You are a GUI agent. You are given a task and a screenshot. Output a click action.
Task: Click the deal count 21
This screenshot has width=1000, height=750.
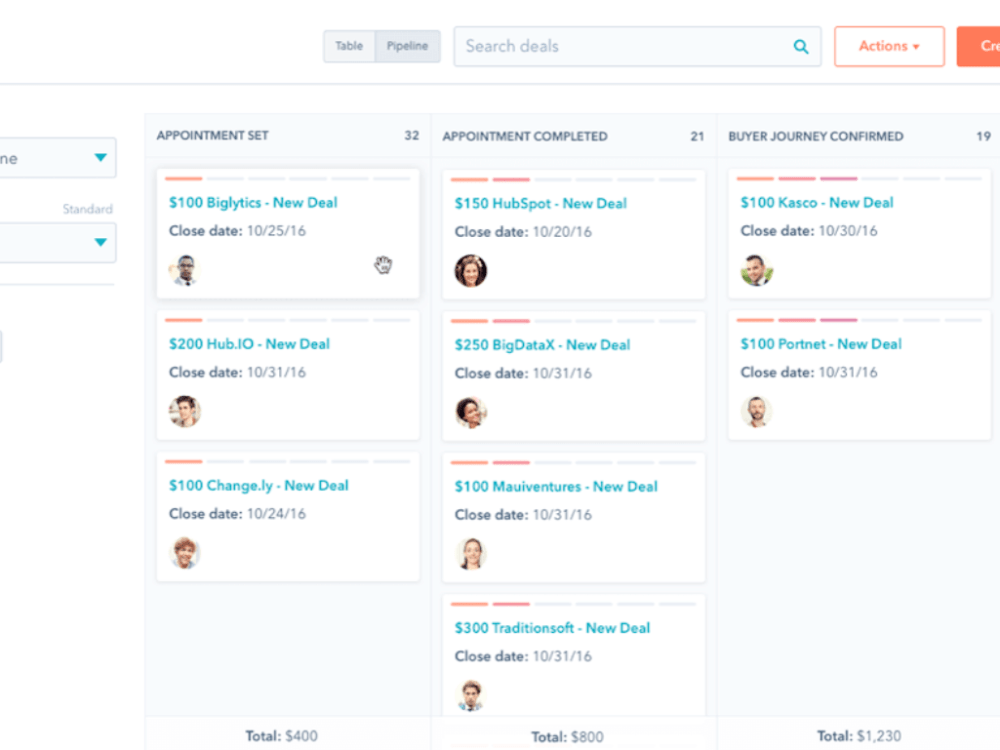click(x=698, y=136)
